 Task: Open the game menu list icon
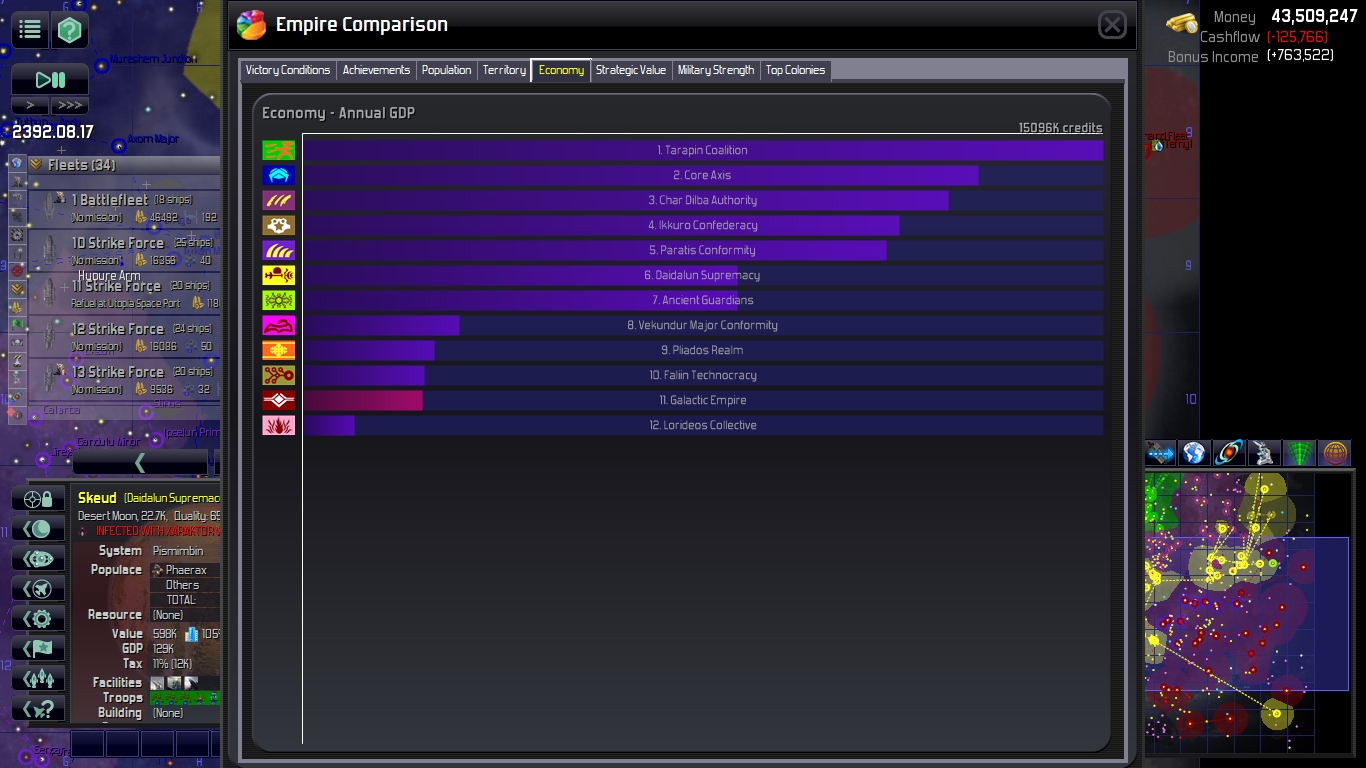[30, 30]
